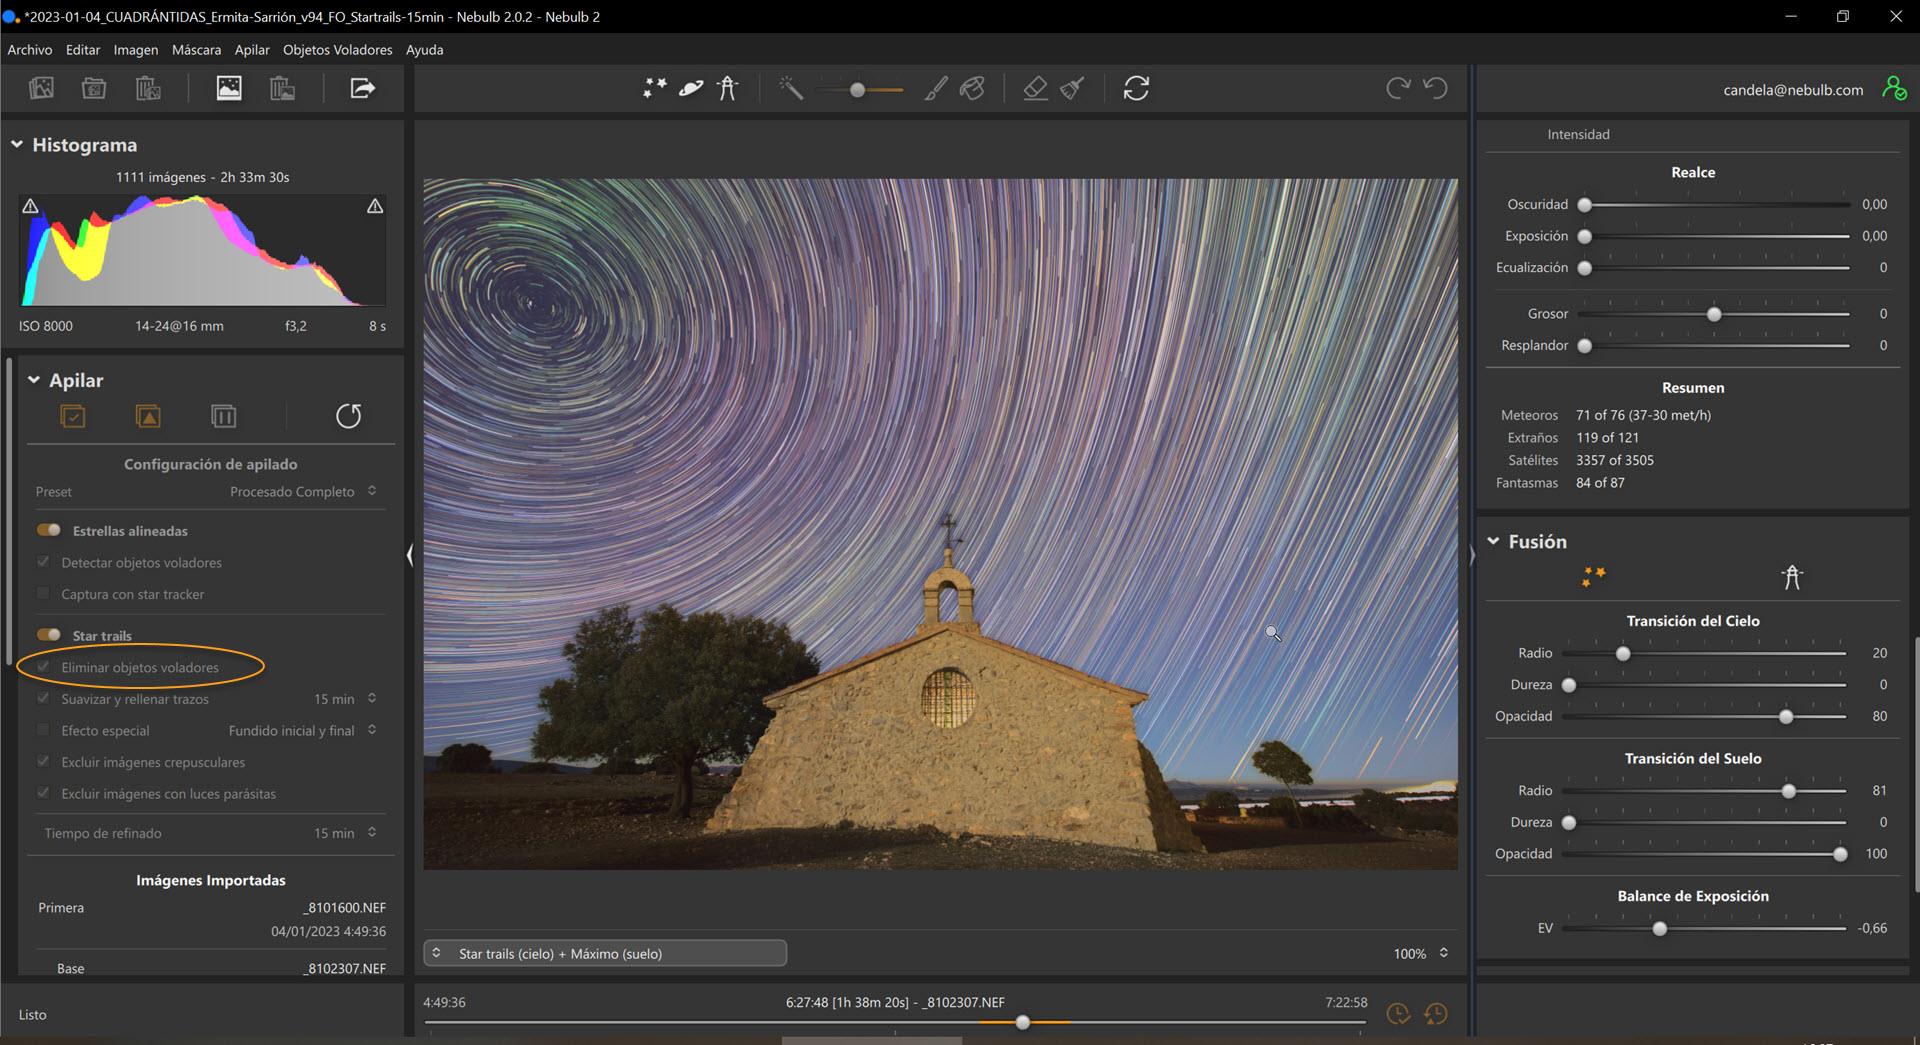Collapse the Fusión panel
This screenshot has height=1045, width=1920.
[x=1493, y=541]
